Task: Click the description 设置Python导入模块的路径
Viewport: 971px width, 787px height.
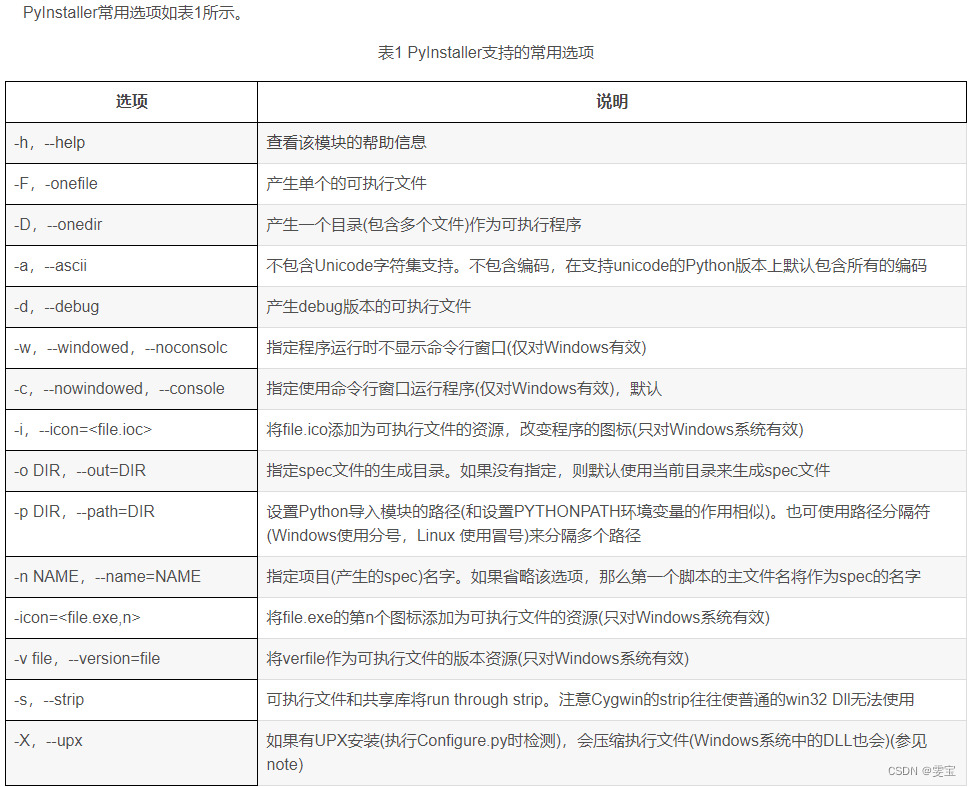Action: [x=612, y=524]
